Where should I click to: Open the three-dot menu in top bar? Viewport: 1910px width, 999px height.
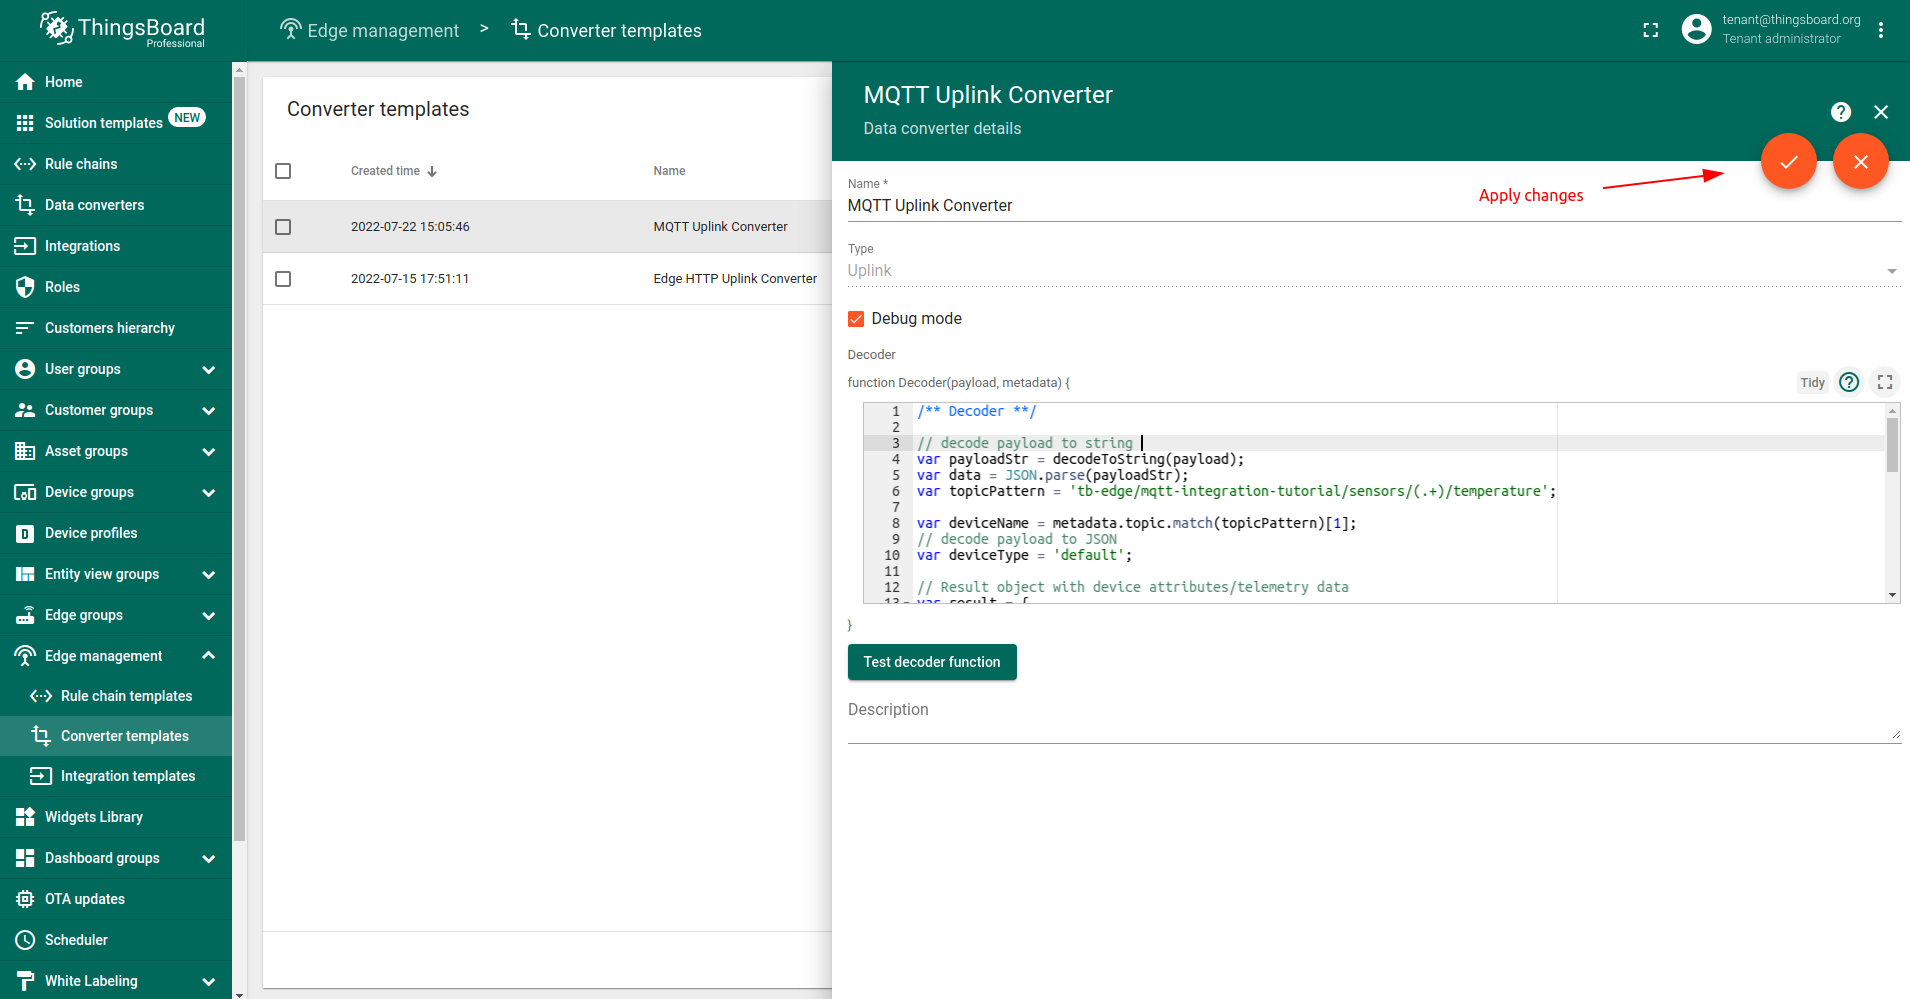coord(1880,30)
